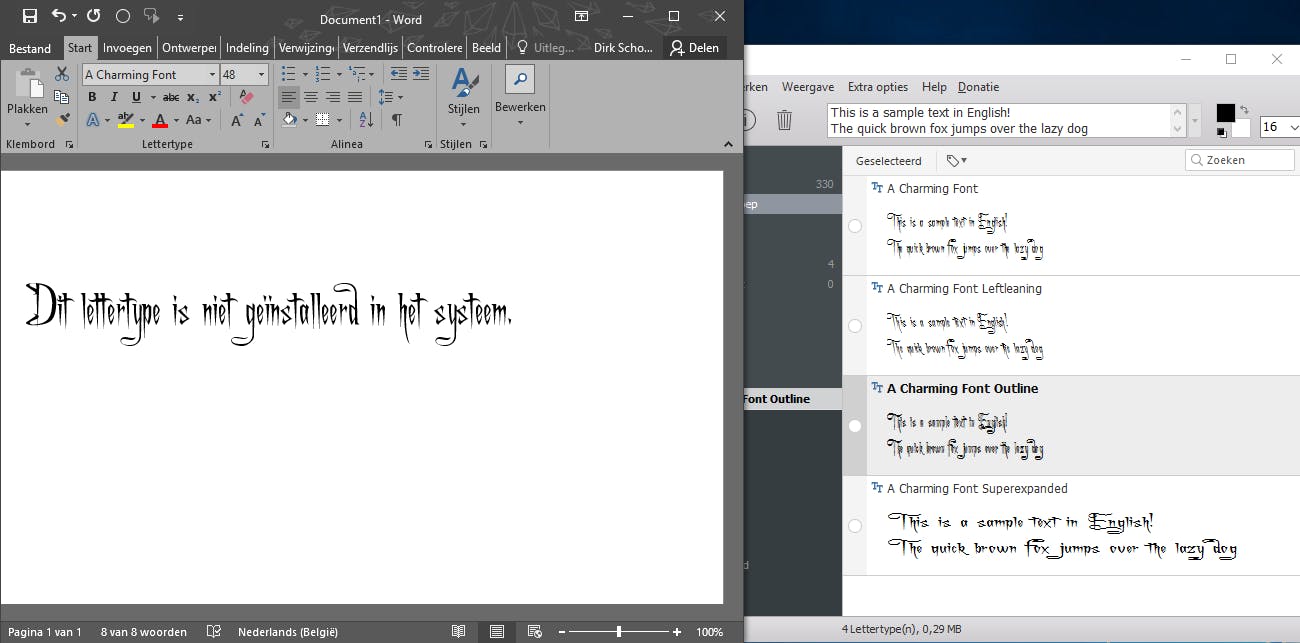1300x643 pixels.
Task: Open the Invoegen ribbon tab
Action: tap(127, 47)
